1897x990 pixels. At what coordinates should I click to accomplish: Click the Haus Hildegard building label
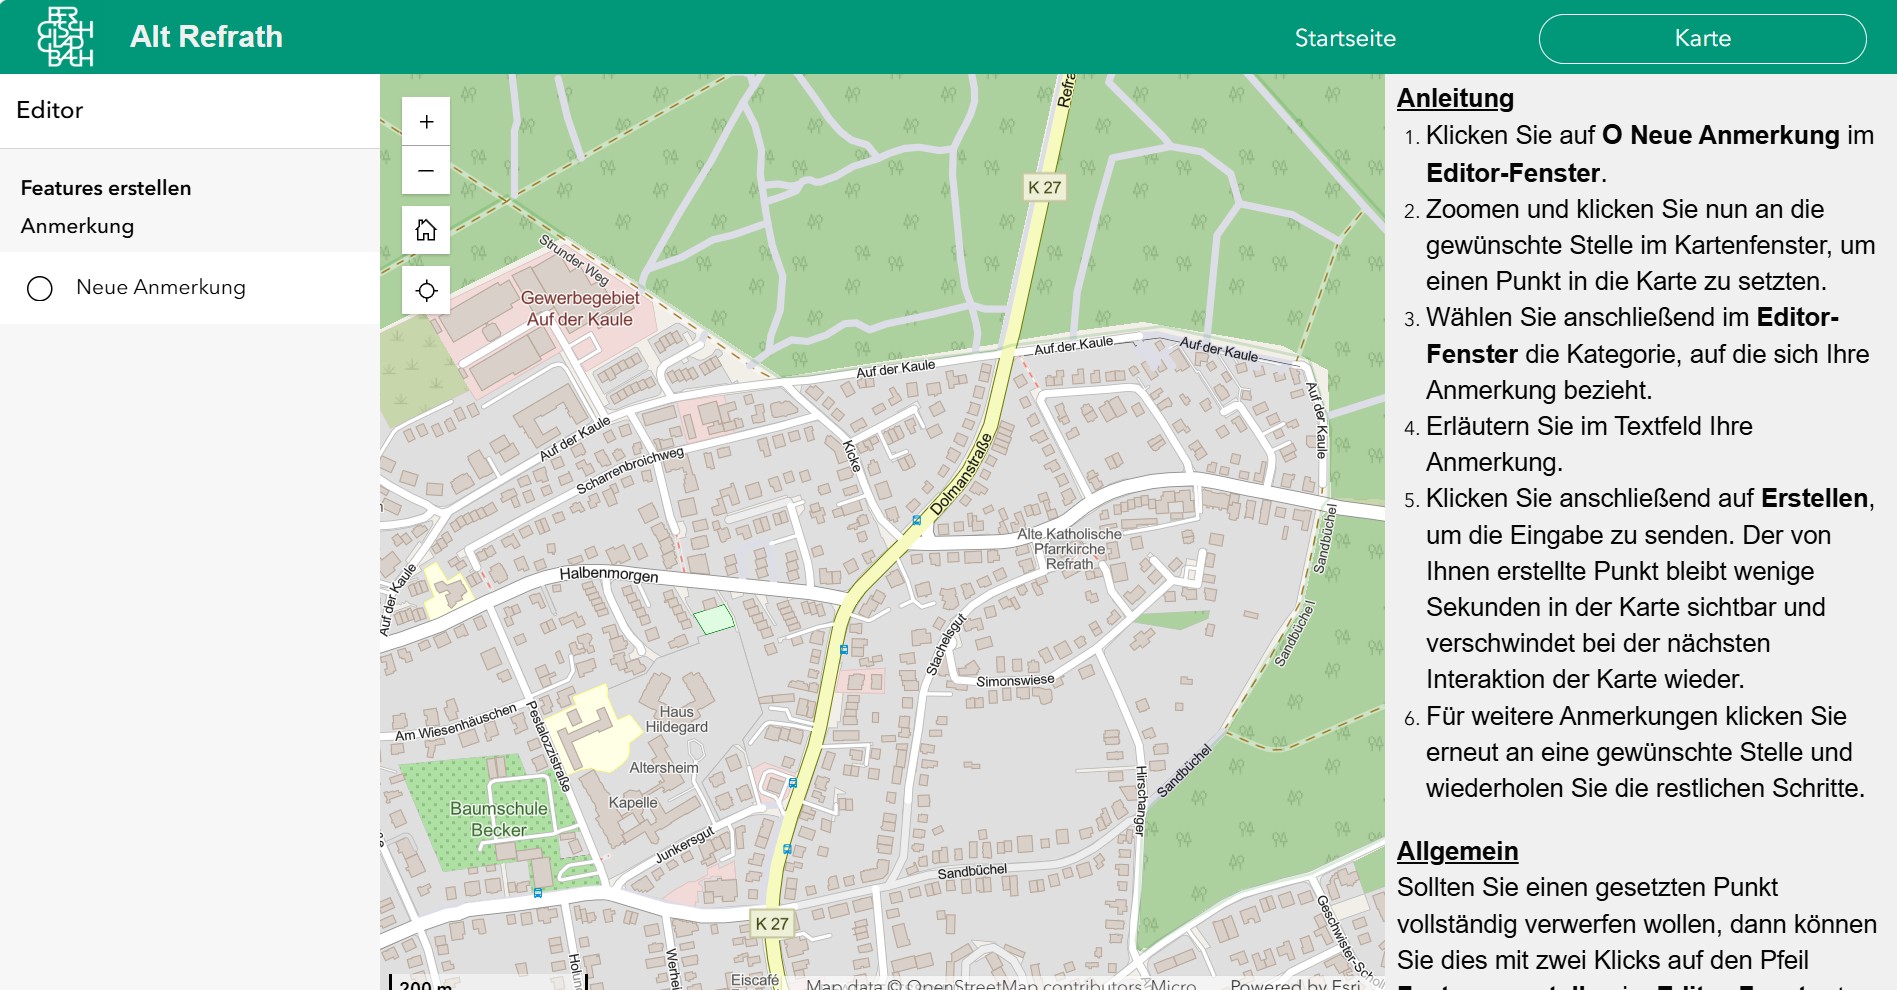click(x=676, y=719)
